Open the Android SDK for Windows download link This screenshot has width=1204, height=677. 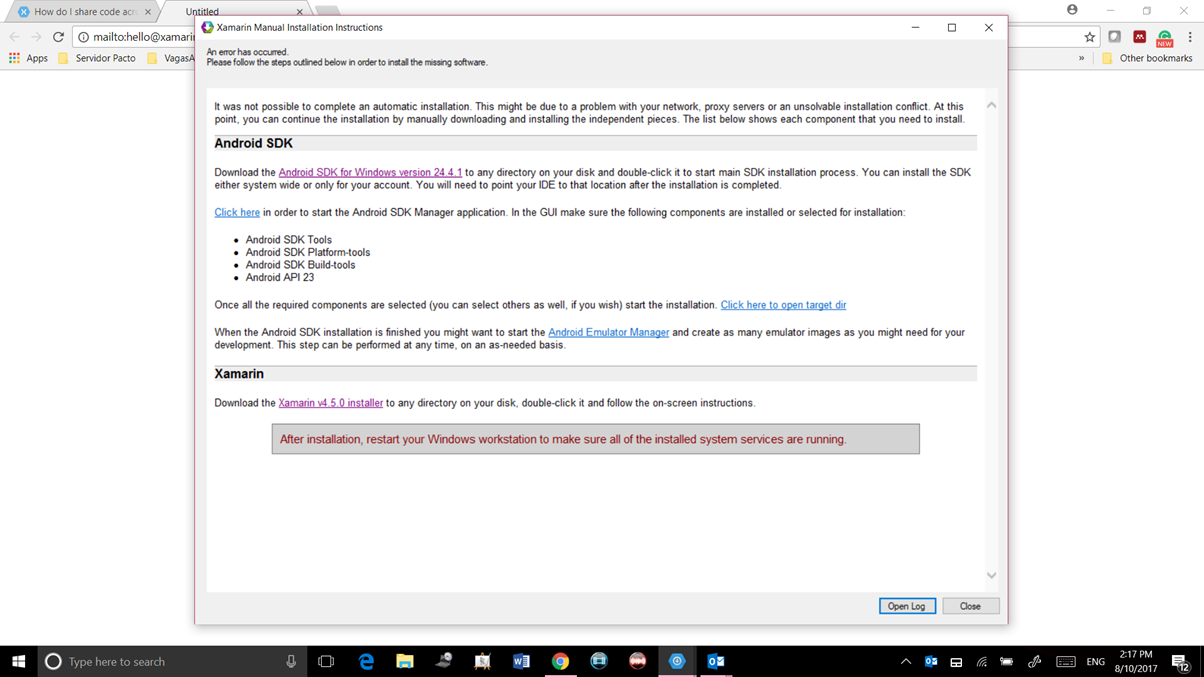coord(370,173)
